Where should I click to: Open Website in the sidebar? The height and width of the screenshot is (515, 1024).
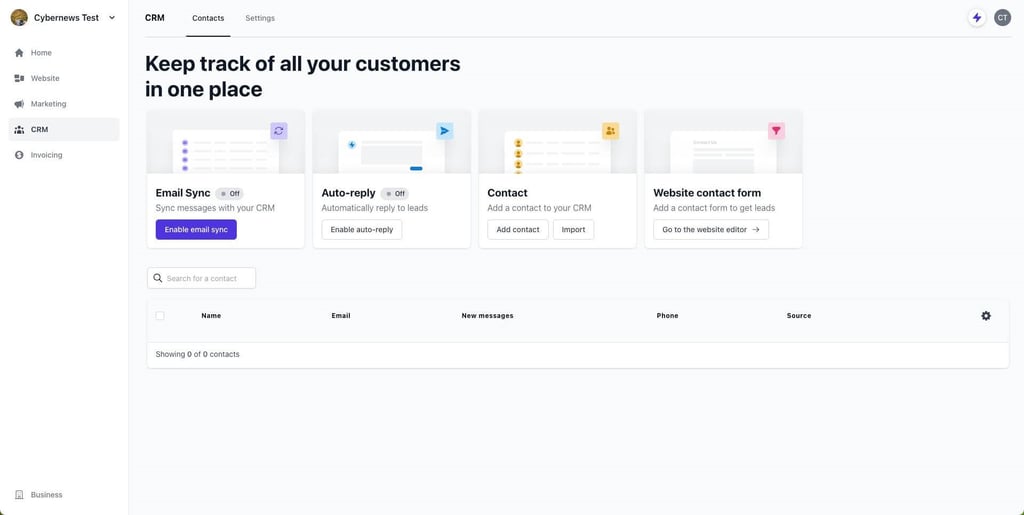coord(63,78)
